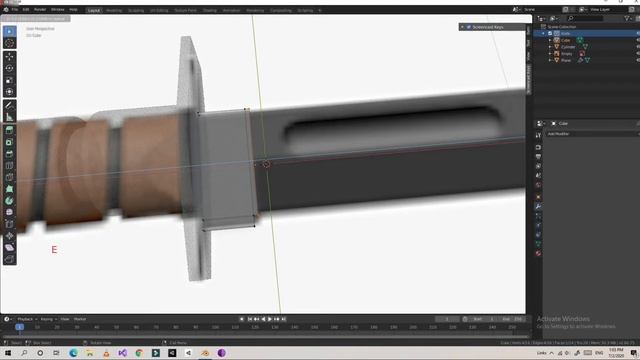Collapse the top collection in the outliner
Image resolution: width=640 pixels, height=360 pixels.
(543, 33)
